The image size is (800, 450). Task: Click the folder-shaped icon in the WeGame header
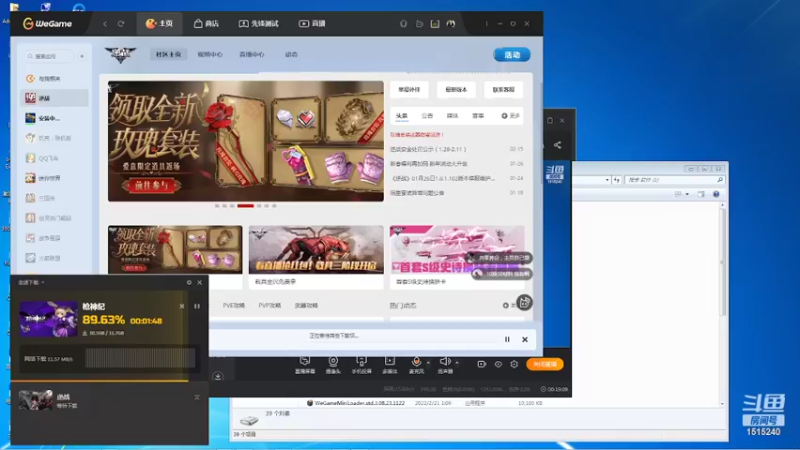click(419, 24)
